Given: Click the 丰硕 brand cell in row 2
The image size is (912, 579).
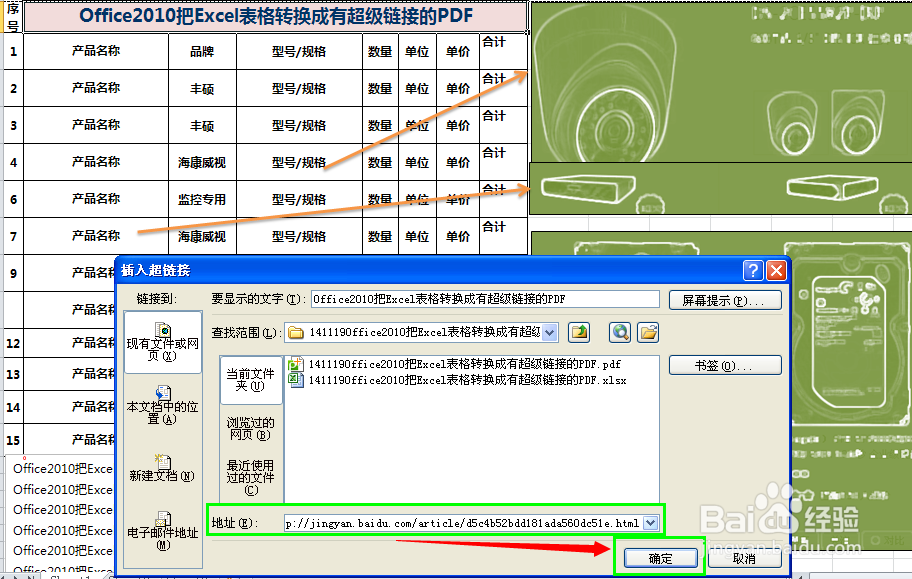Looking at the screenshot, I should [202, 88].
